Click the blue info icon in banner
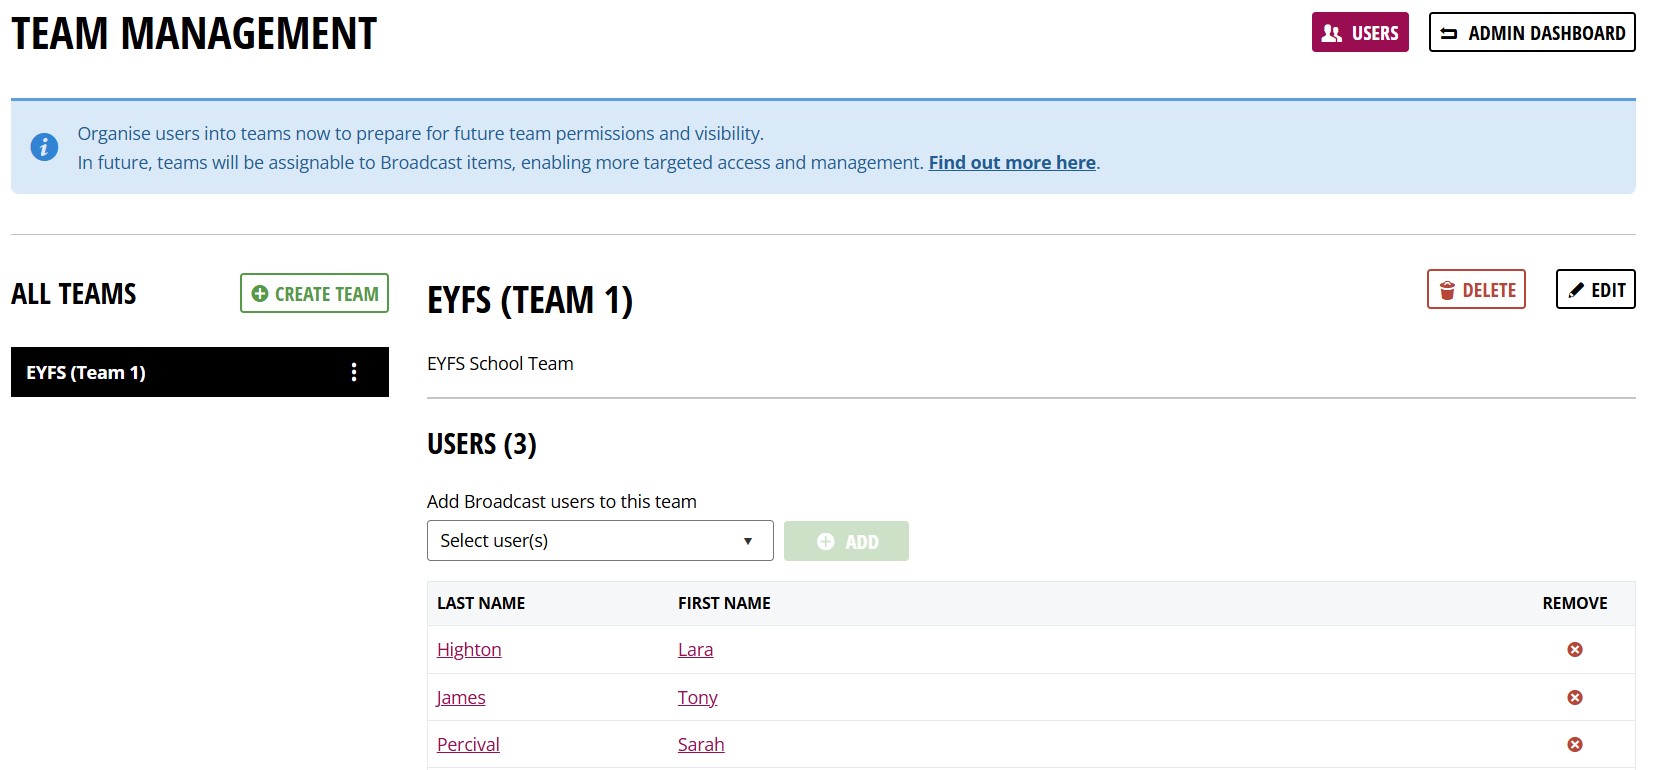This screenshot has width=1662, height=770. coord(44,147)
